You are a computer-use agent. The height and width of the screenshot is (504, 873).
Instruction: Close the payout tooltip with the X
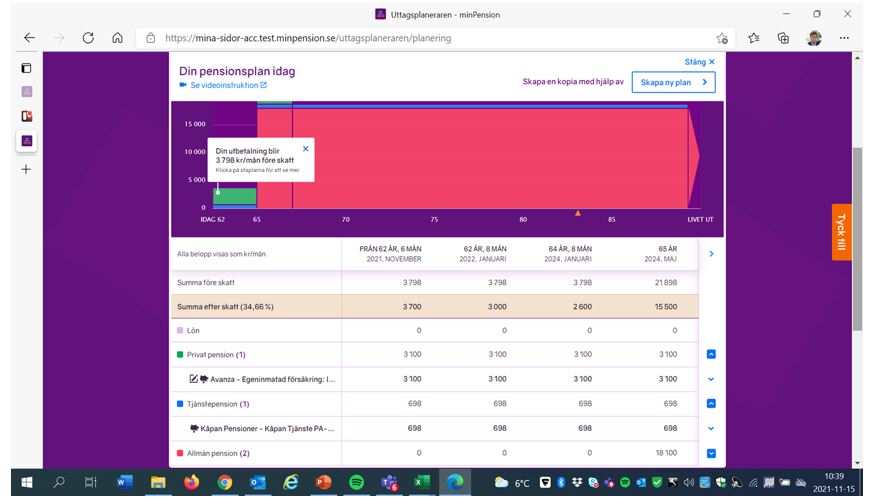tap(305, 149)
